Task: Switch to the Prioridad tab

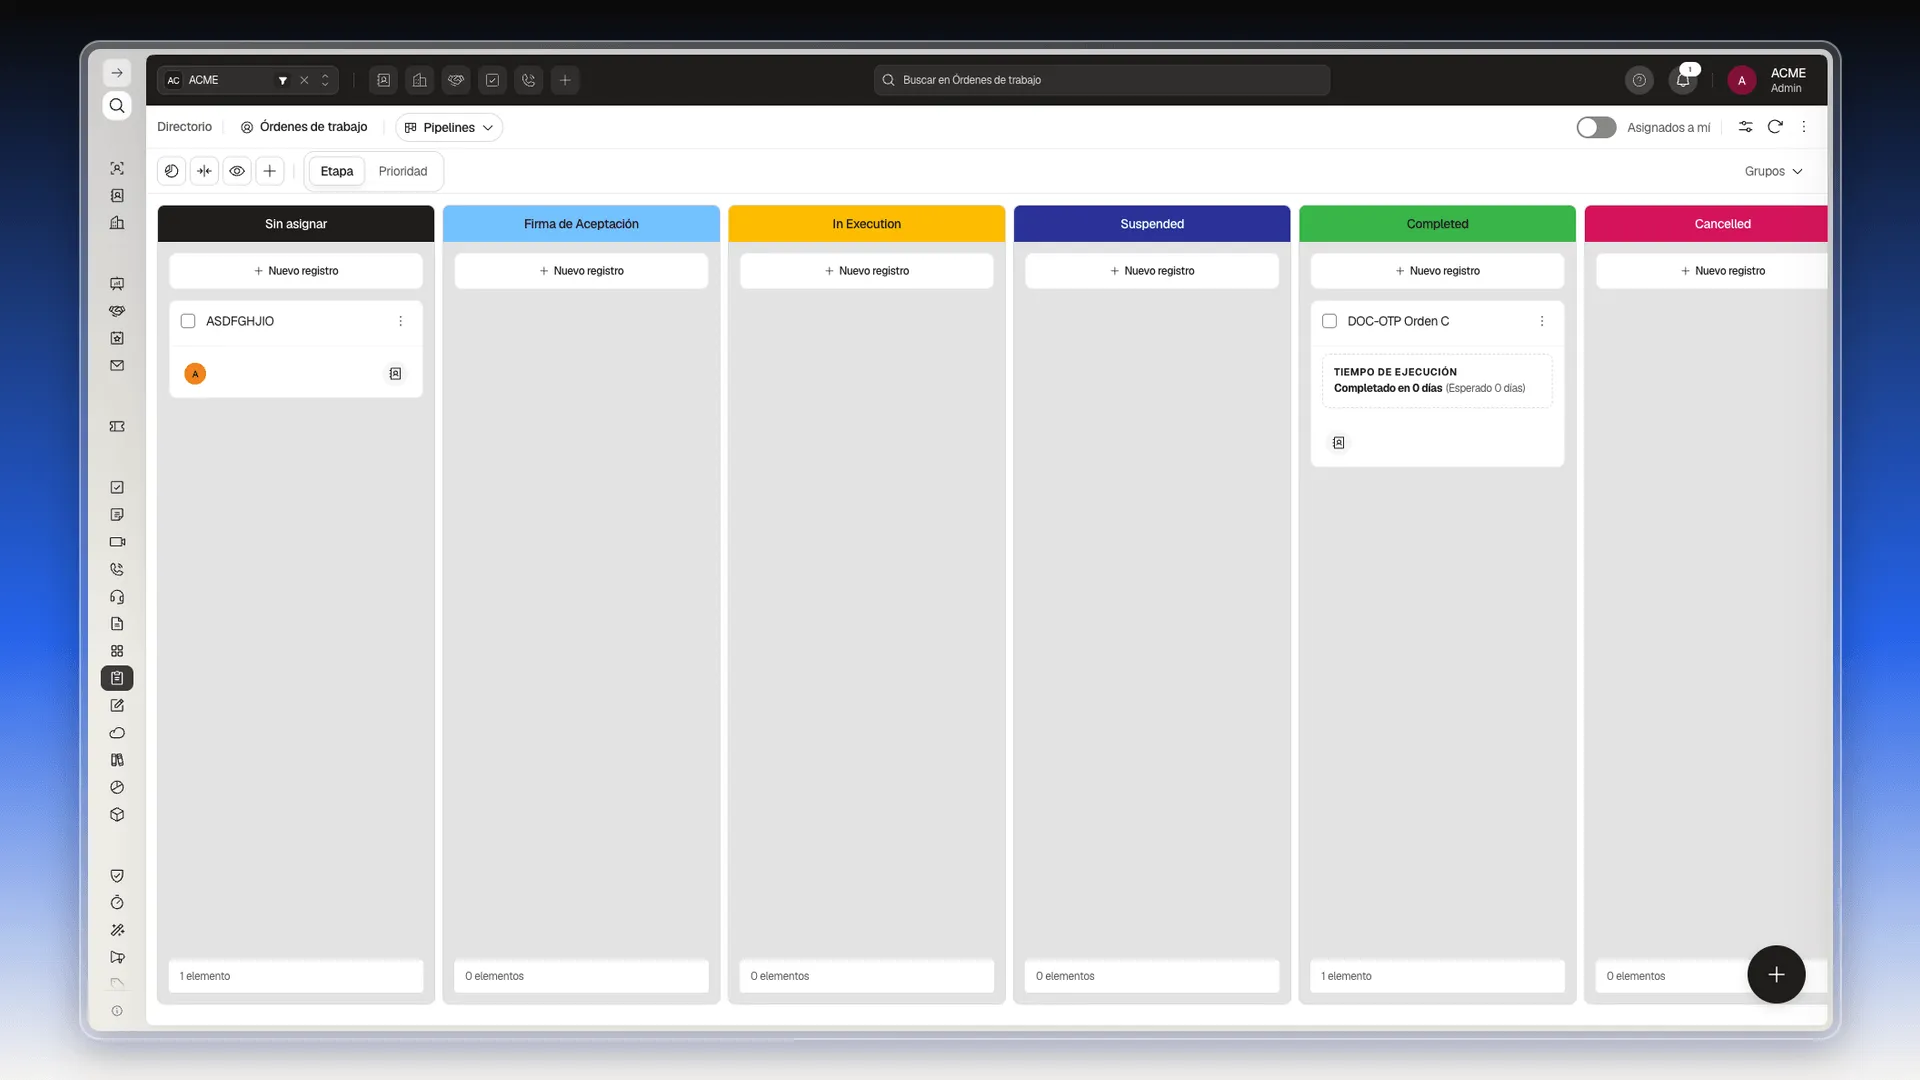Action: [x=403, y=171]
